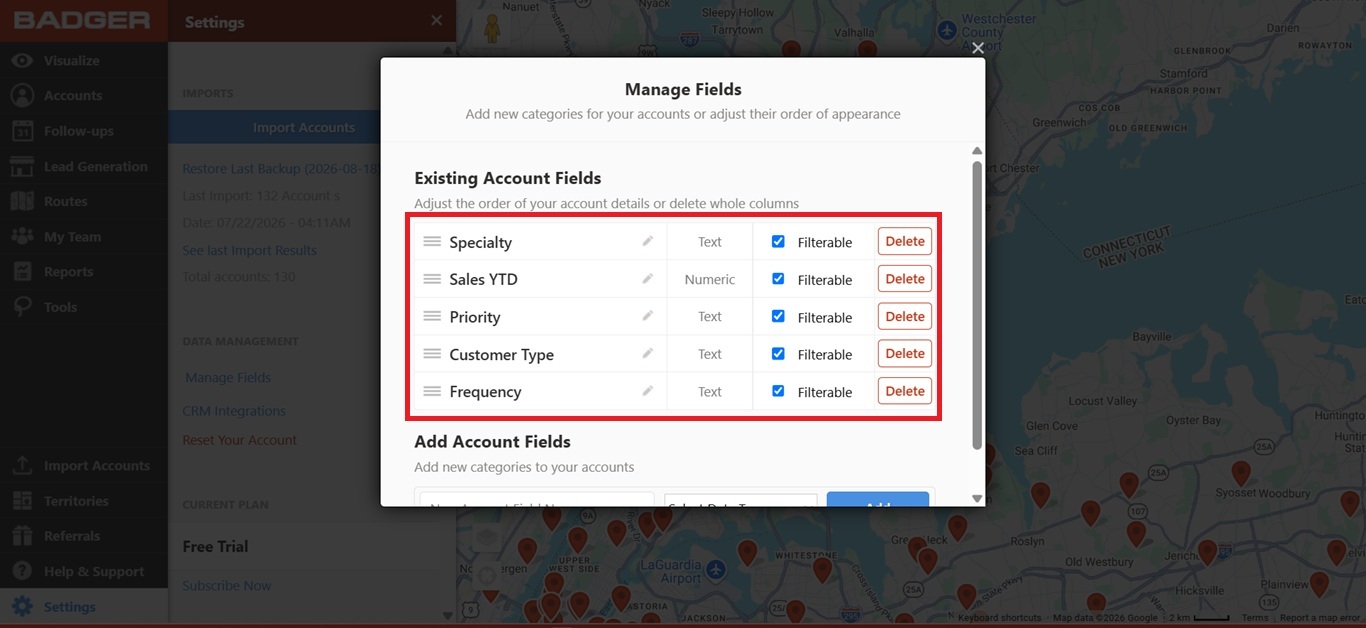
Task: Click the New Account Field Name input
Action: coord(537,500)
